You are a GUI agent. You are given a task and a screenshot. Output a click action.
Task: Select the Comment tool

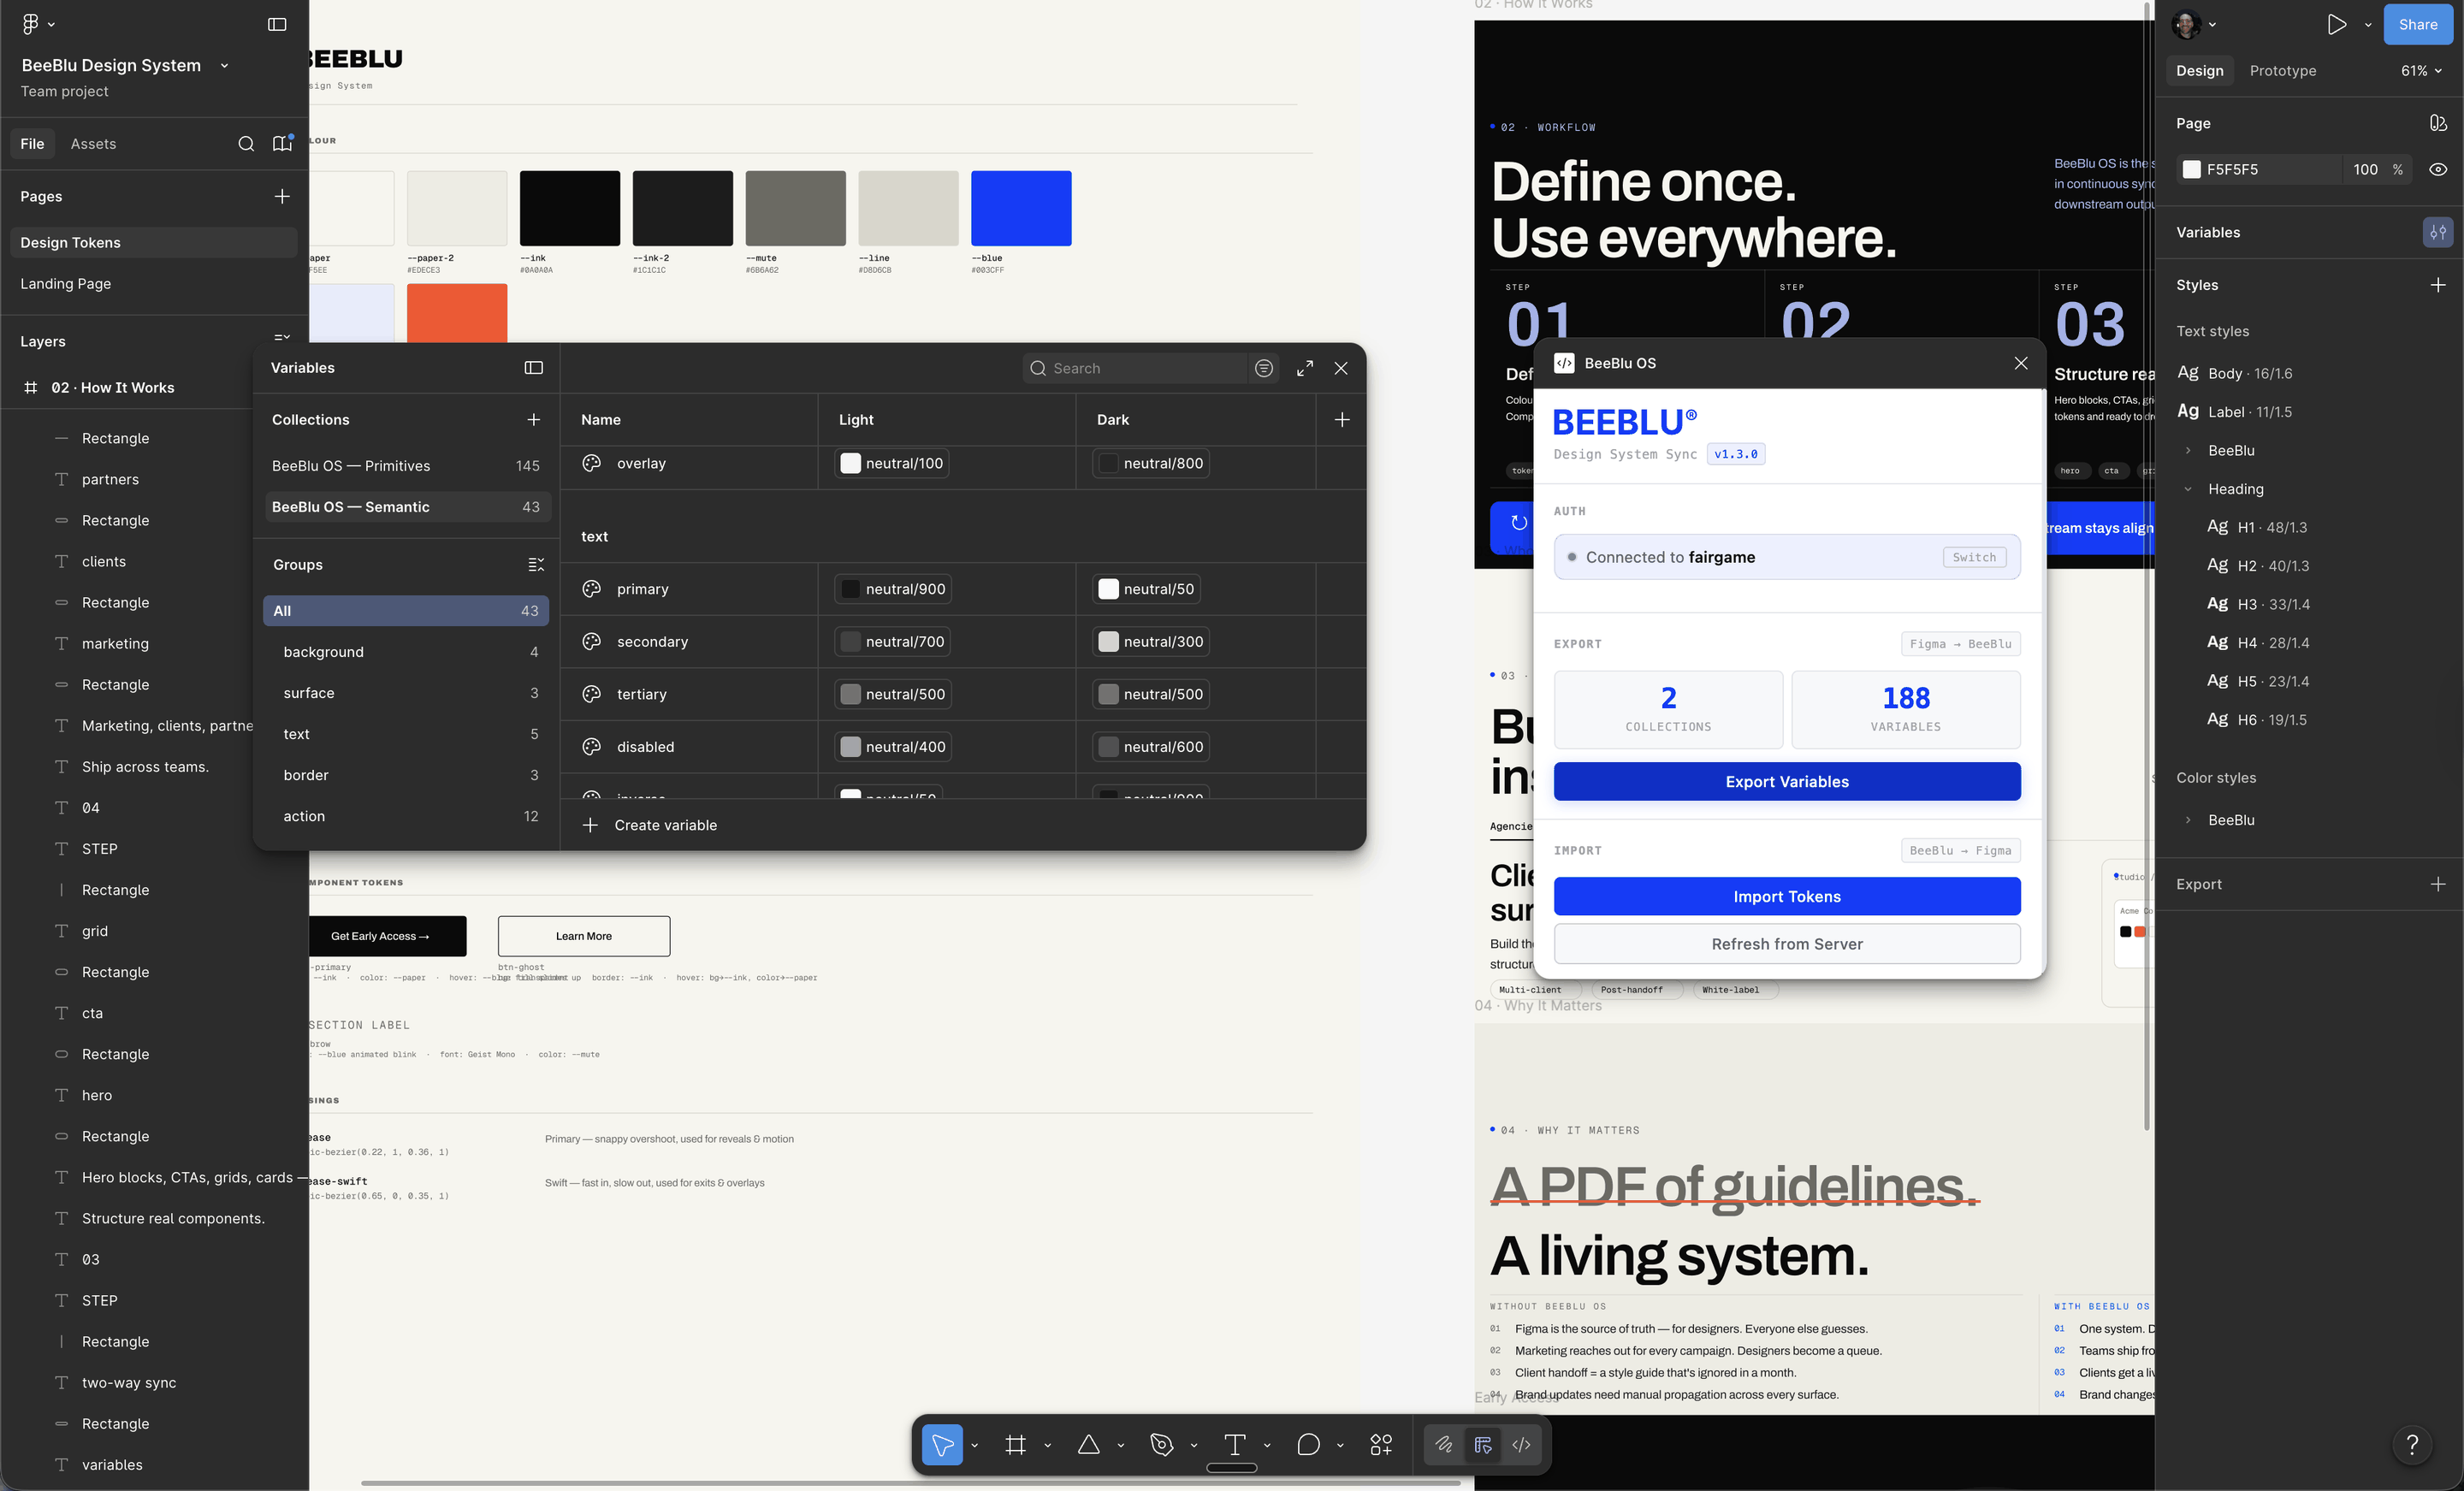tap(1308, 1444)
